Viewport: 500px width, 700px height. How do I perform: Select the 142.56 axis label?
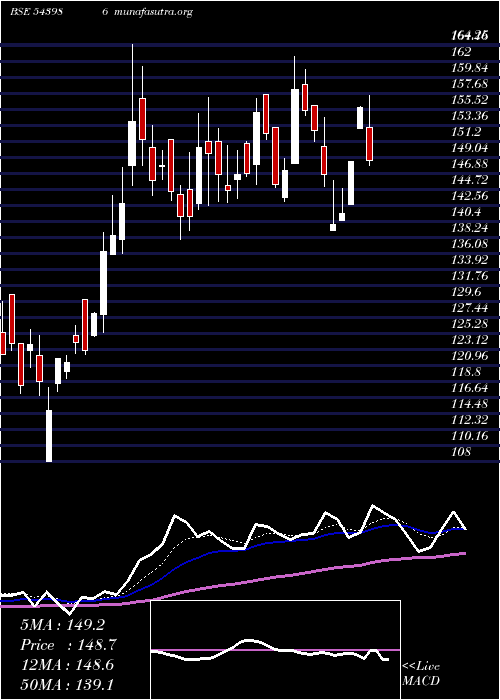click(469, 196)
